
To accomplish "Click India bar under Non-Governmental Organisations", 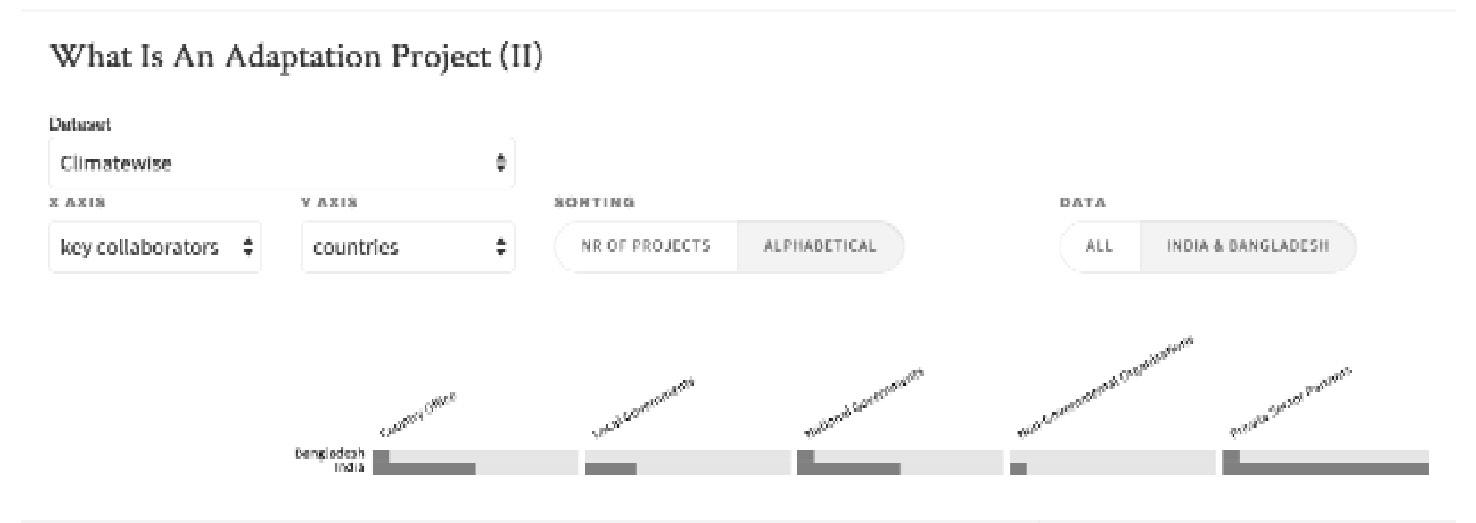I will pos(1018,468).
